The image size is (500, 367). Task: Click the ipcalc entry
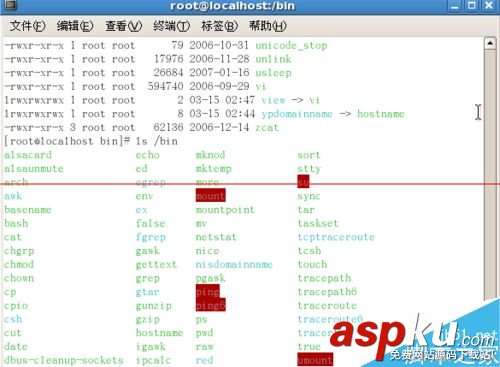(x=153, y=360)
